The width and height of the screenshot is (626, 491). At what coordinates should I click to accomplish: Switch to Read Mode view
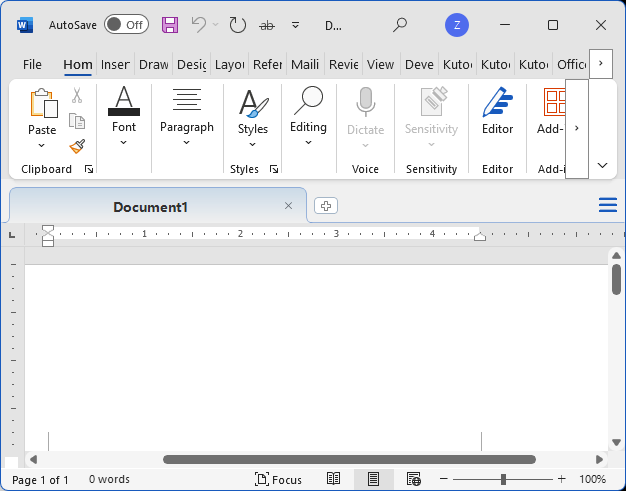click(334, 479)
